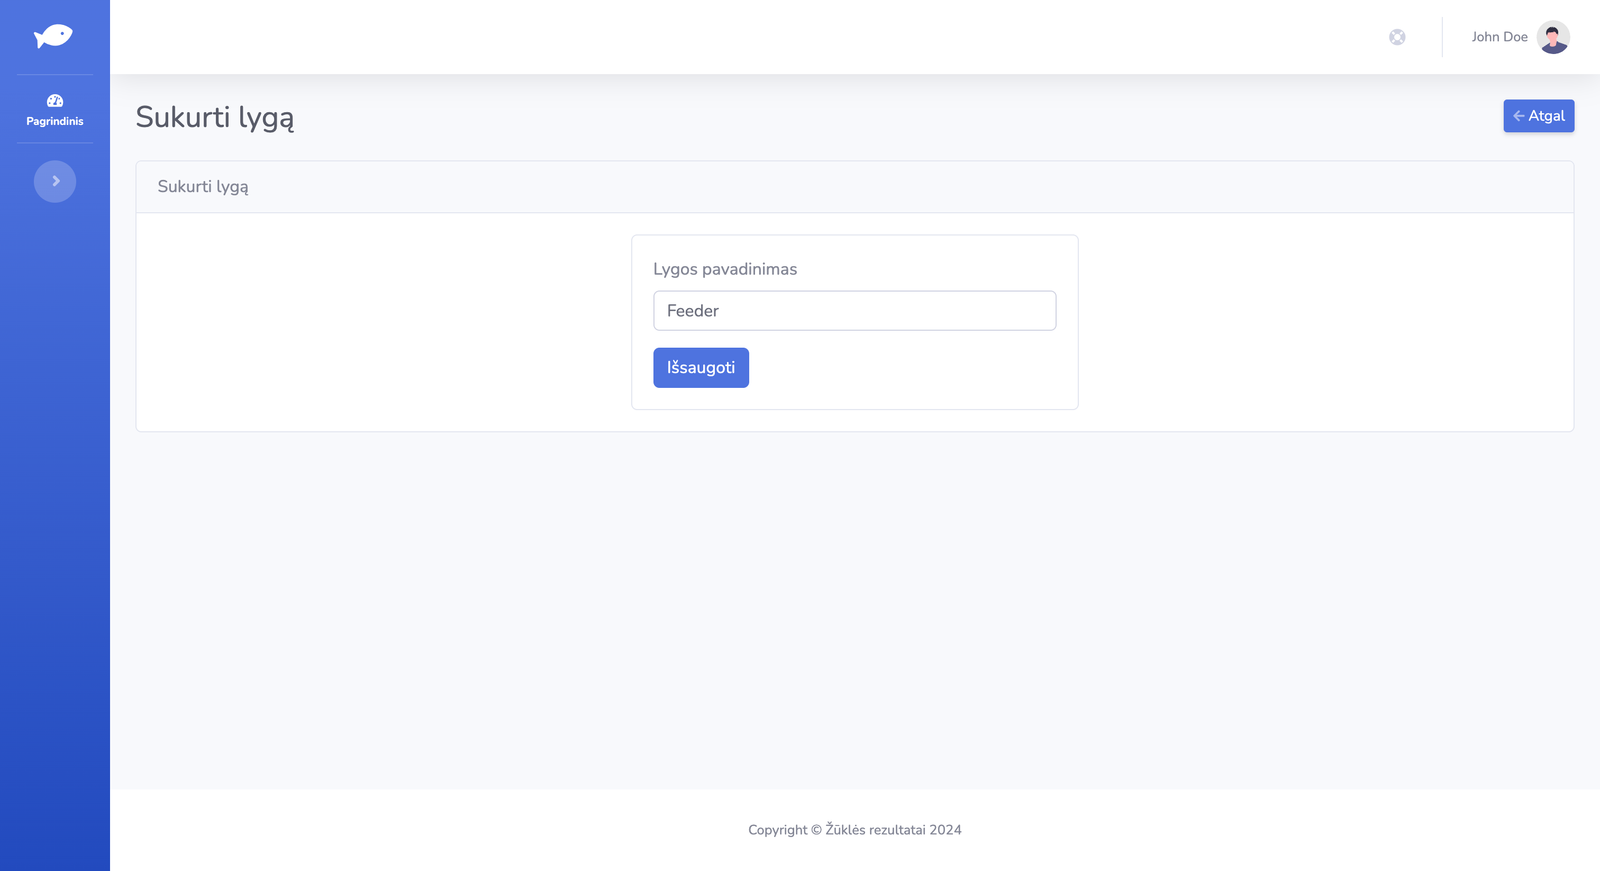Click the copyright text in the footer
The image size is (1600, 871).
click(854, 830)
